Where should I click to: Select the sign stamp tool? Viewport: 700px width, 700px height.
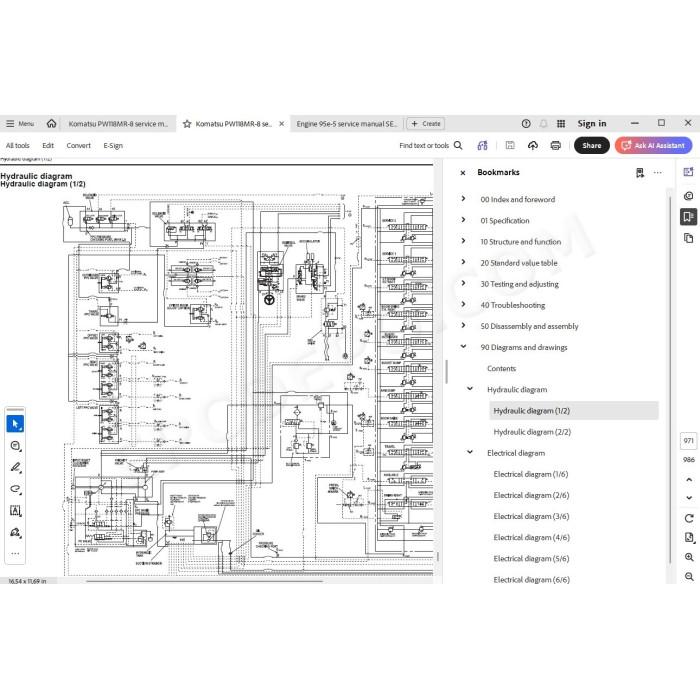coord(15,532)
